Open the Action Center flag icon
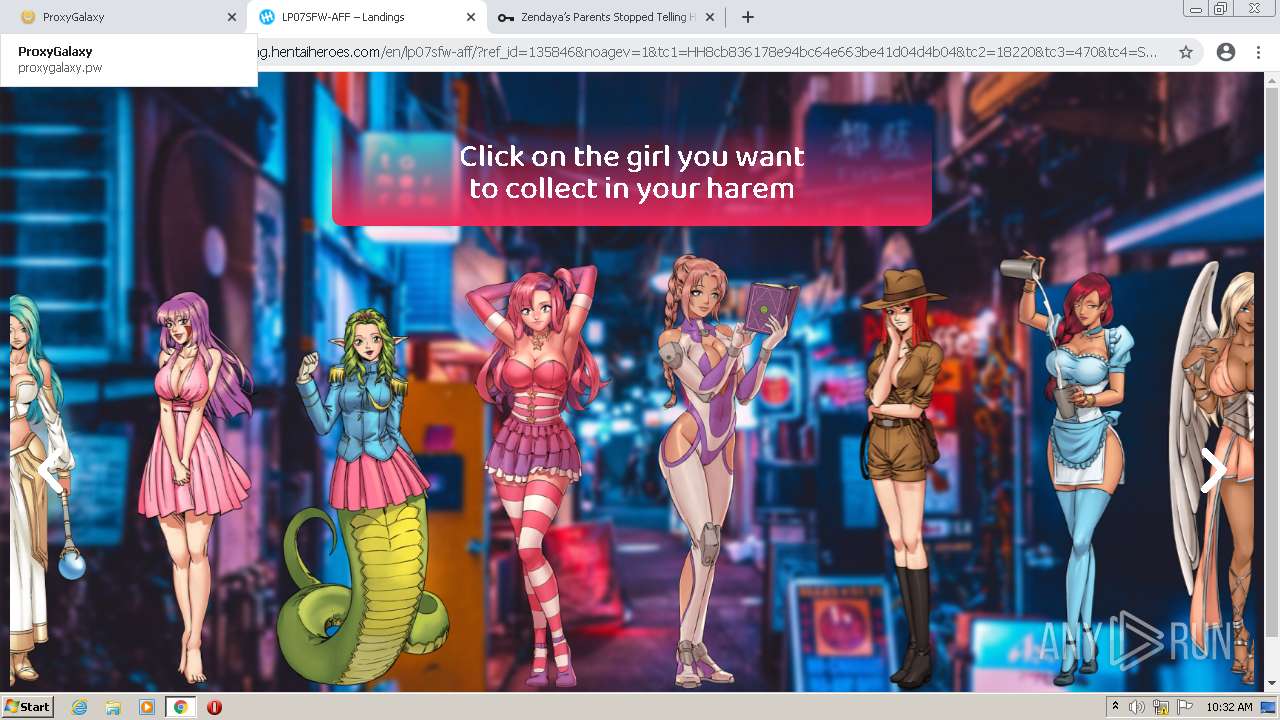 [1185, 707]
